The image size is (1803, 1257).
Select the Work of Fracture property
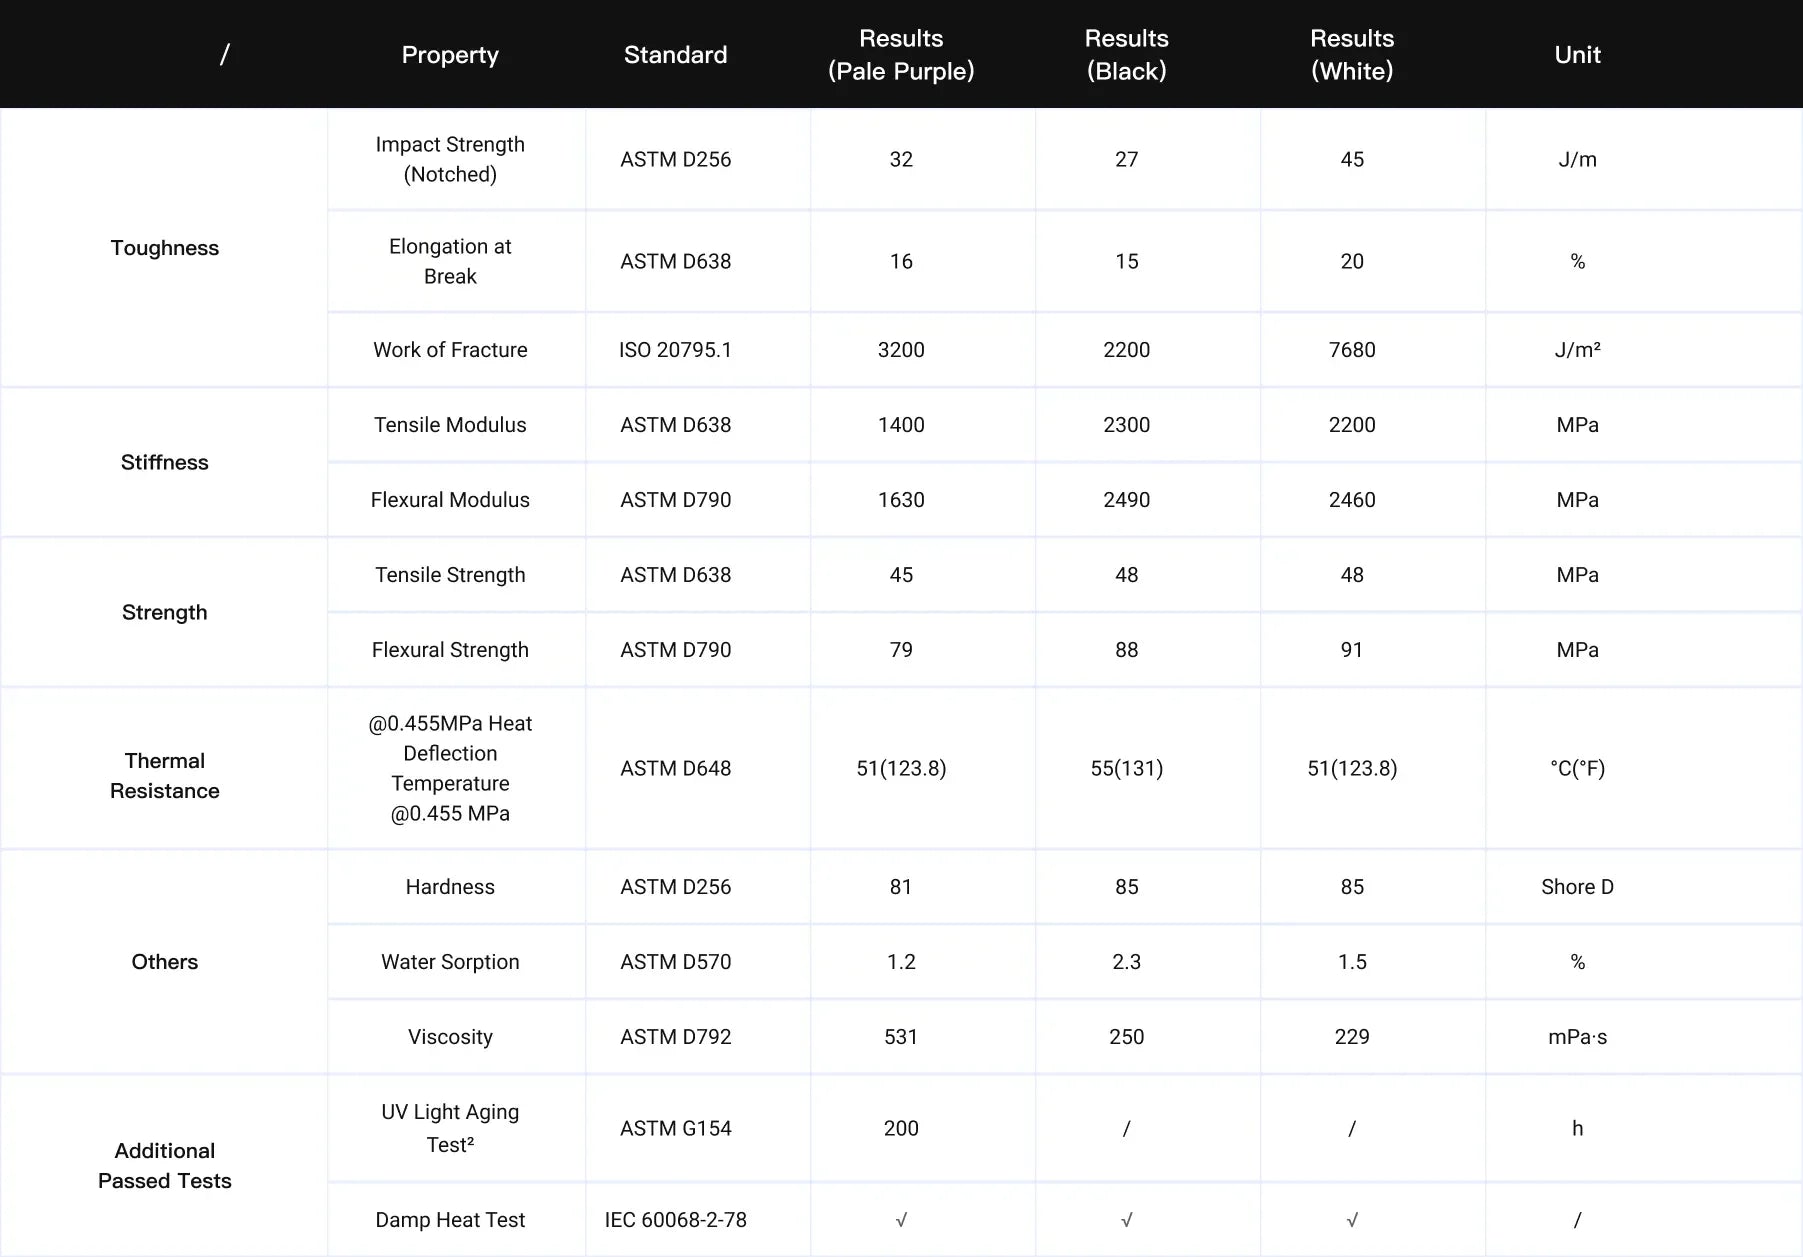pyautogui.click(x=450, y=350)
